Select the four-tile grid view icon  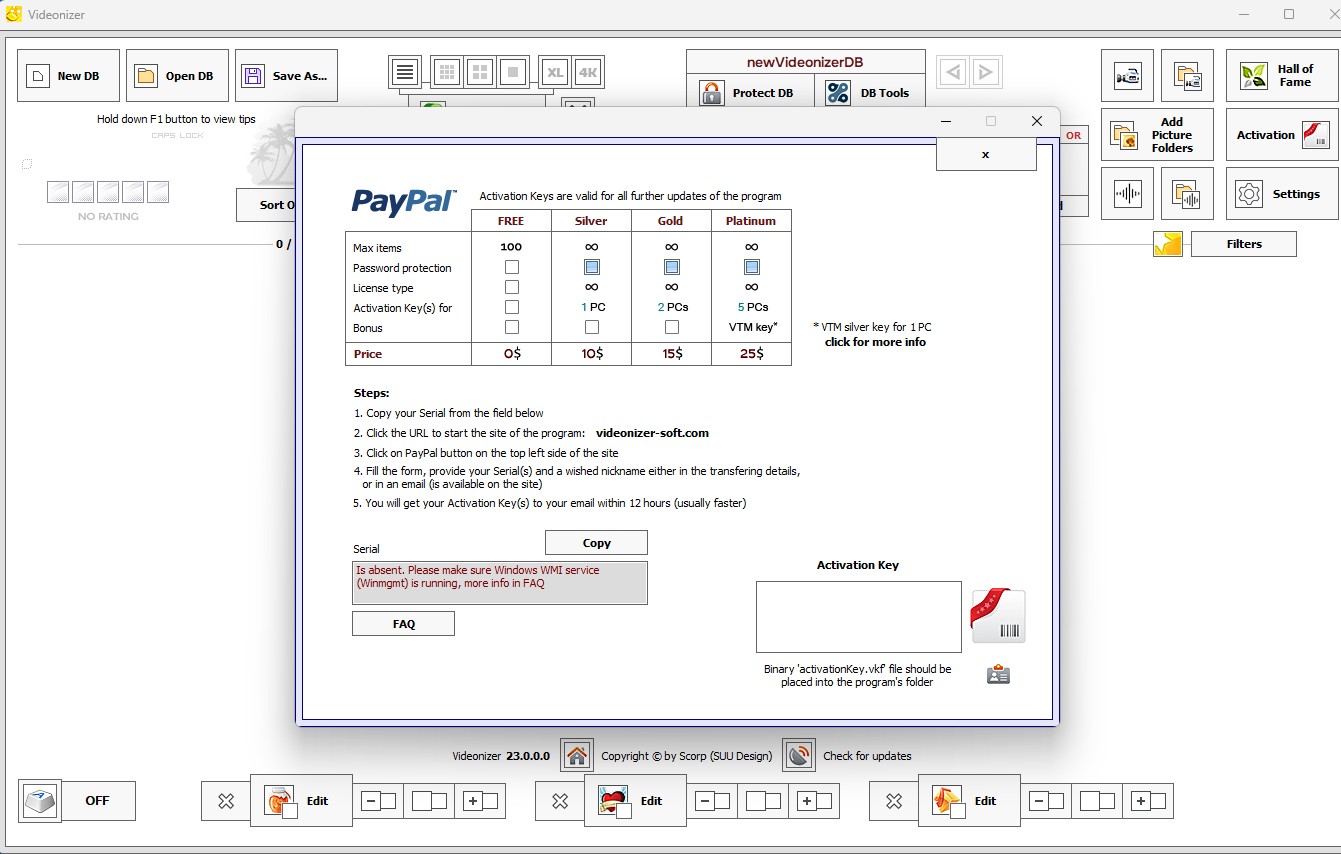pyautogui.click(x=480, y=72)
